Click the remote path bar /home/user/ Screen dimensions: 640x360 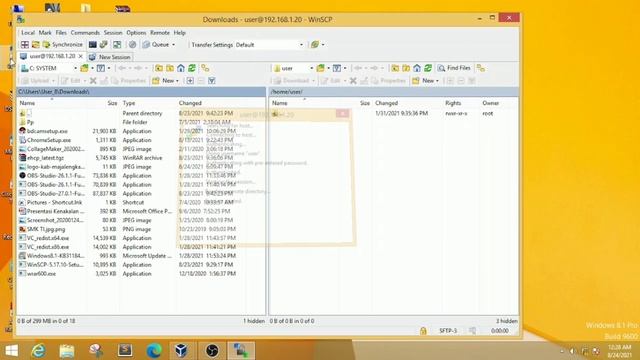point(394,92)
